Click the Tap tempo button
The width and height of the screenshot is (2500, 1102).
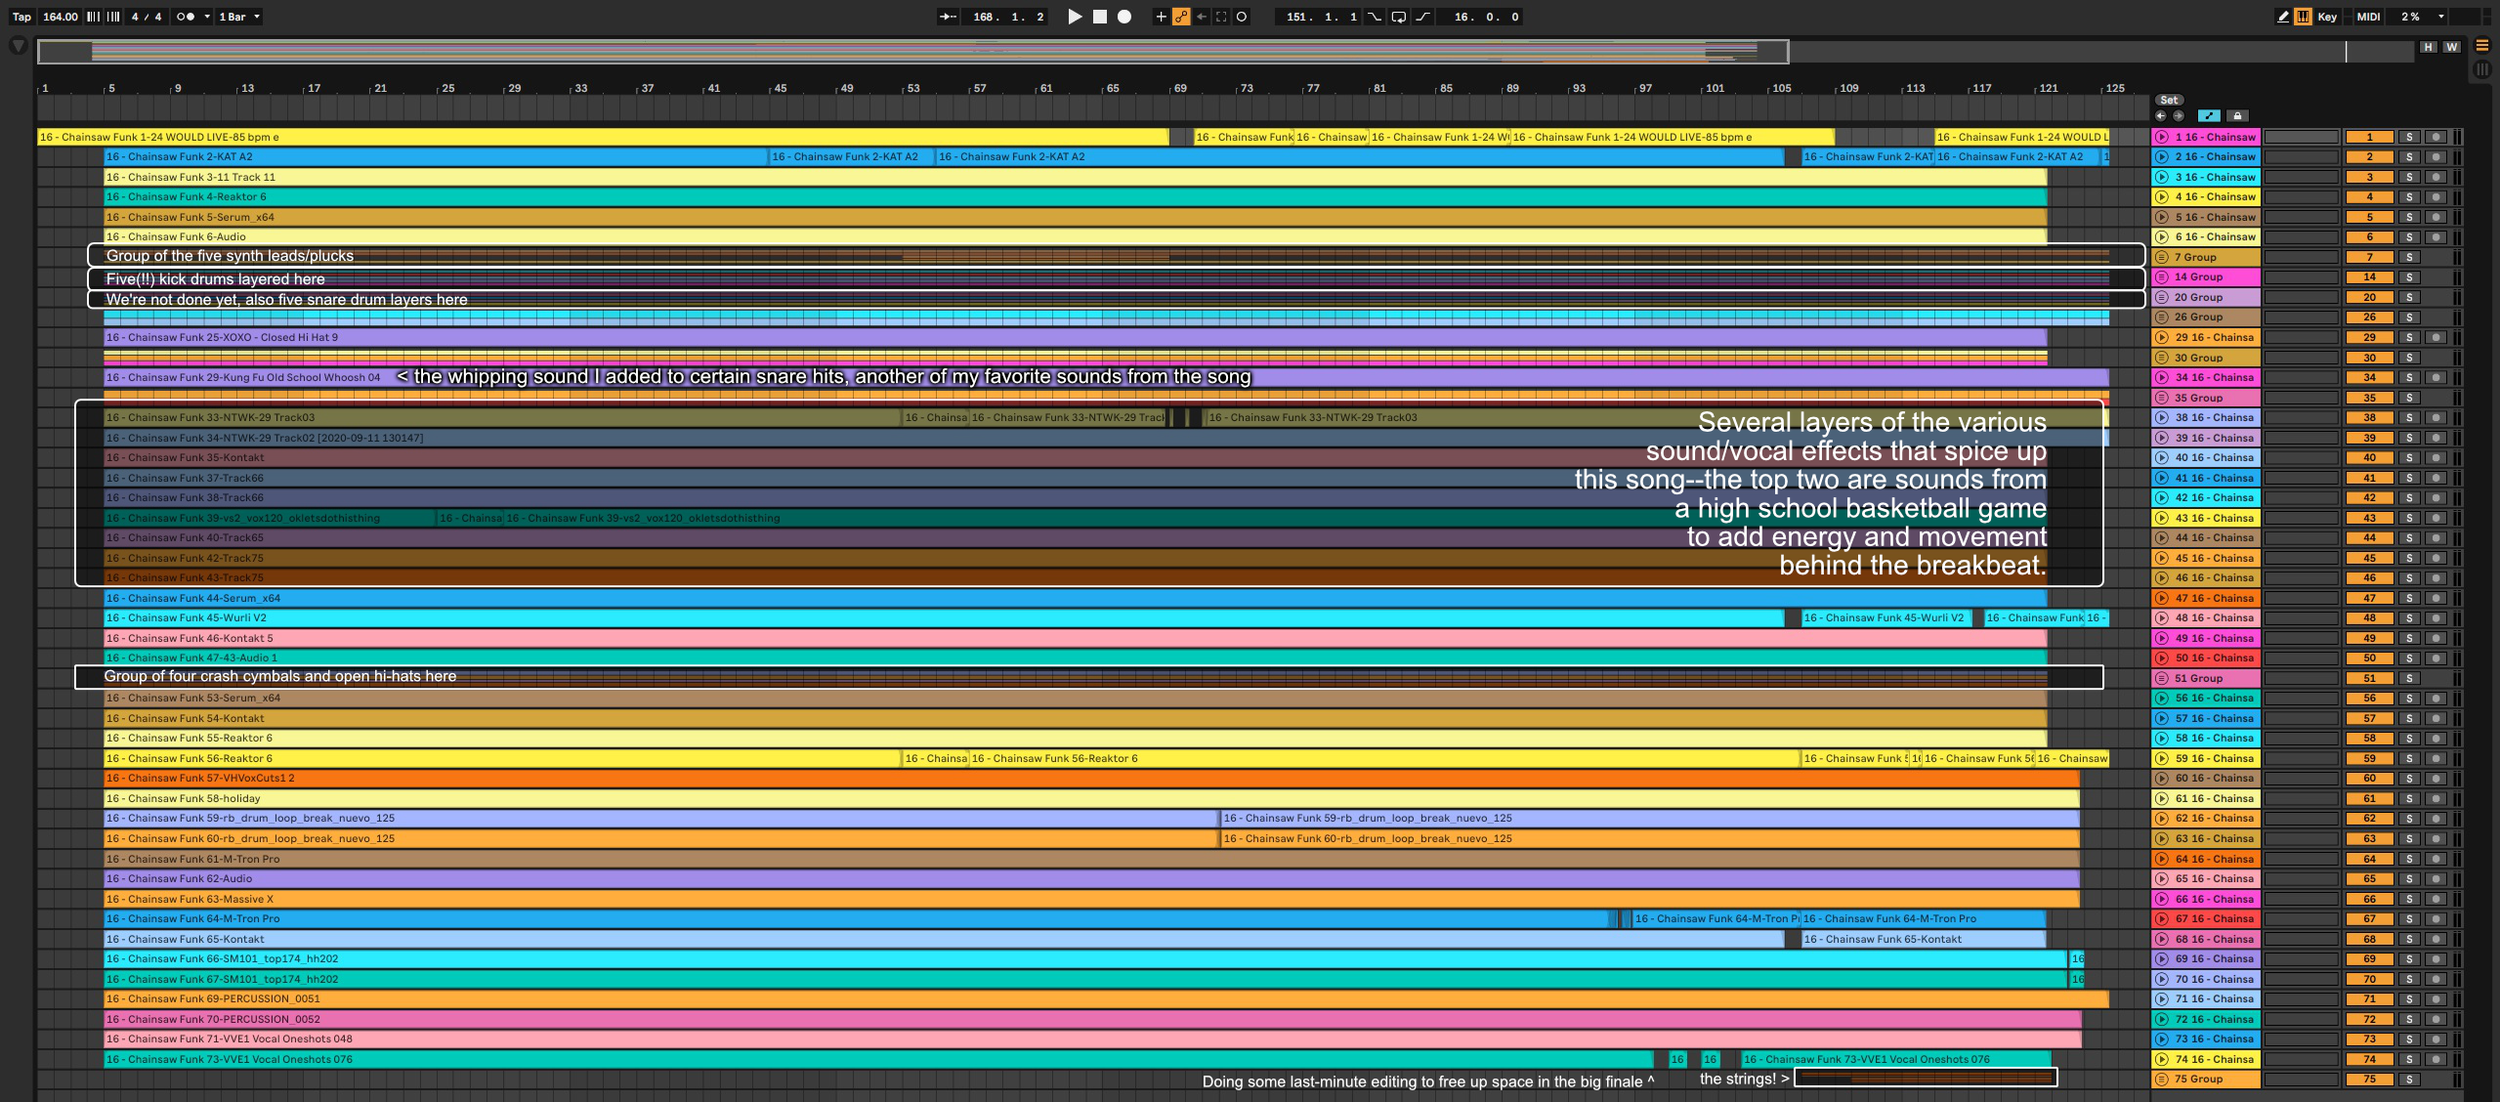coord(21,17)
